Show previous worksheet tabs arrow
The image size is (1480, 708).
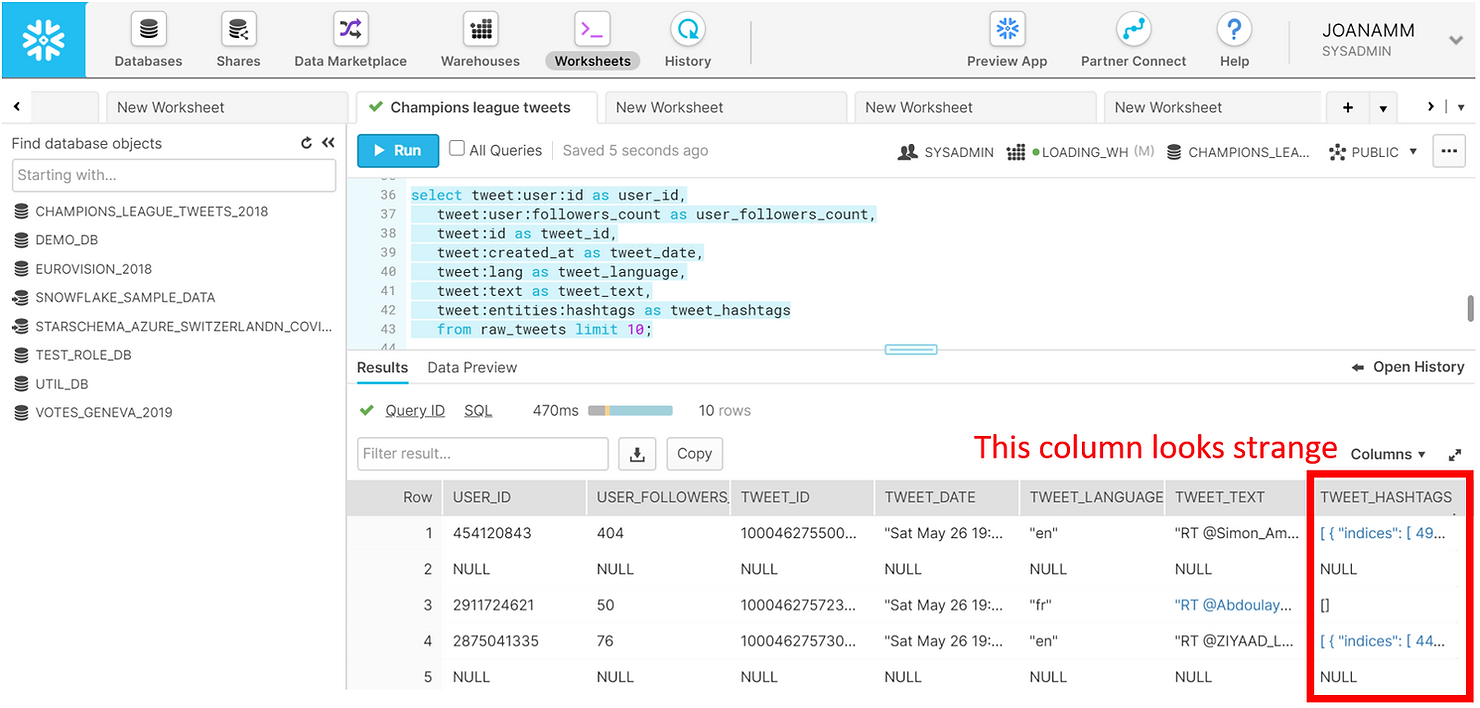(17, 106)
